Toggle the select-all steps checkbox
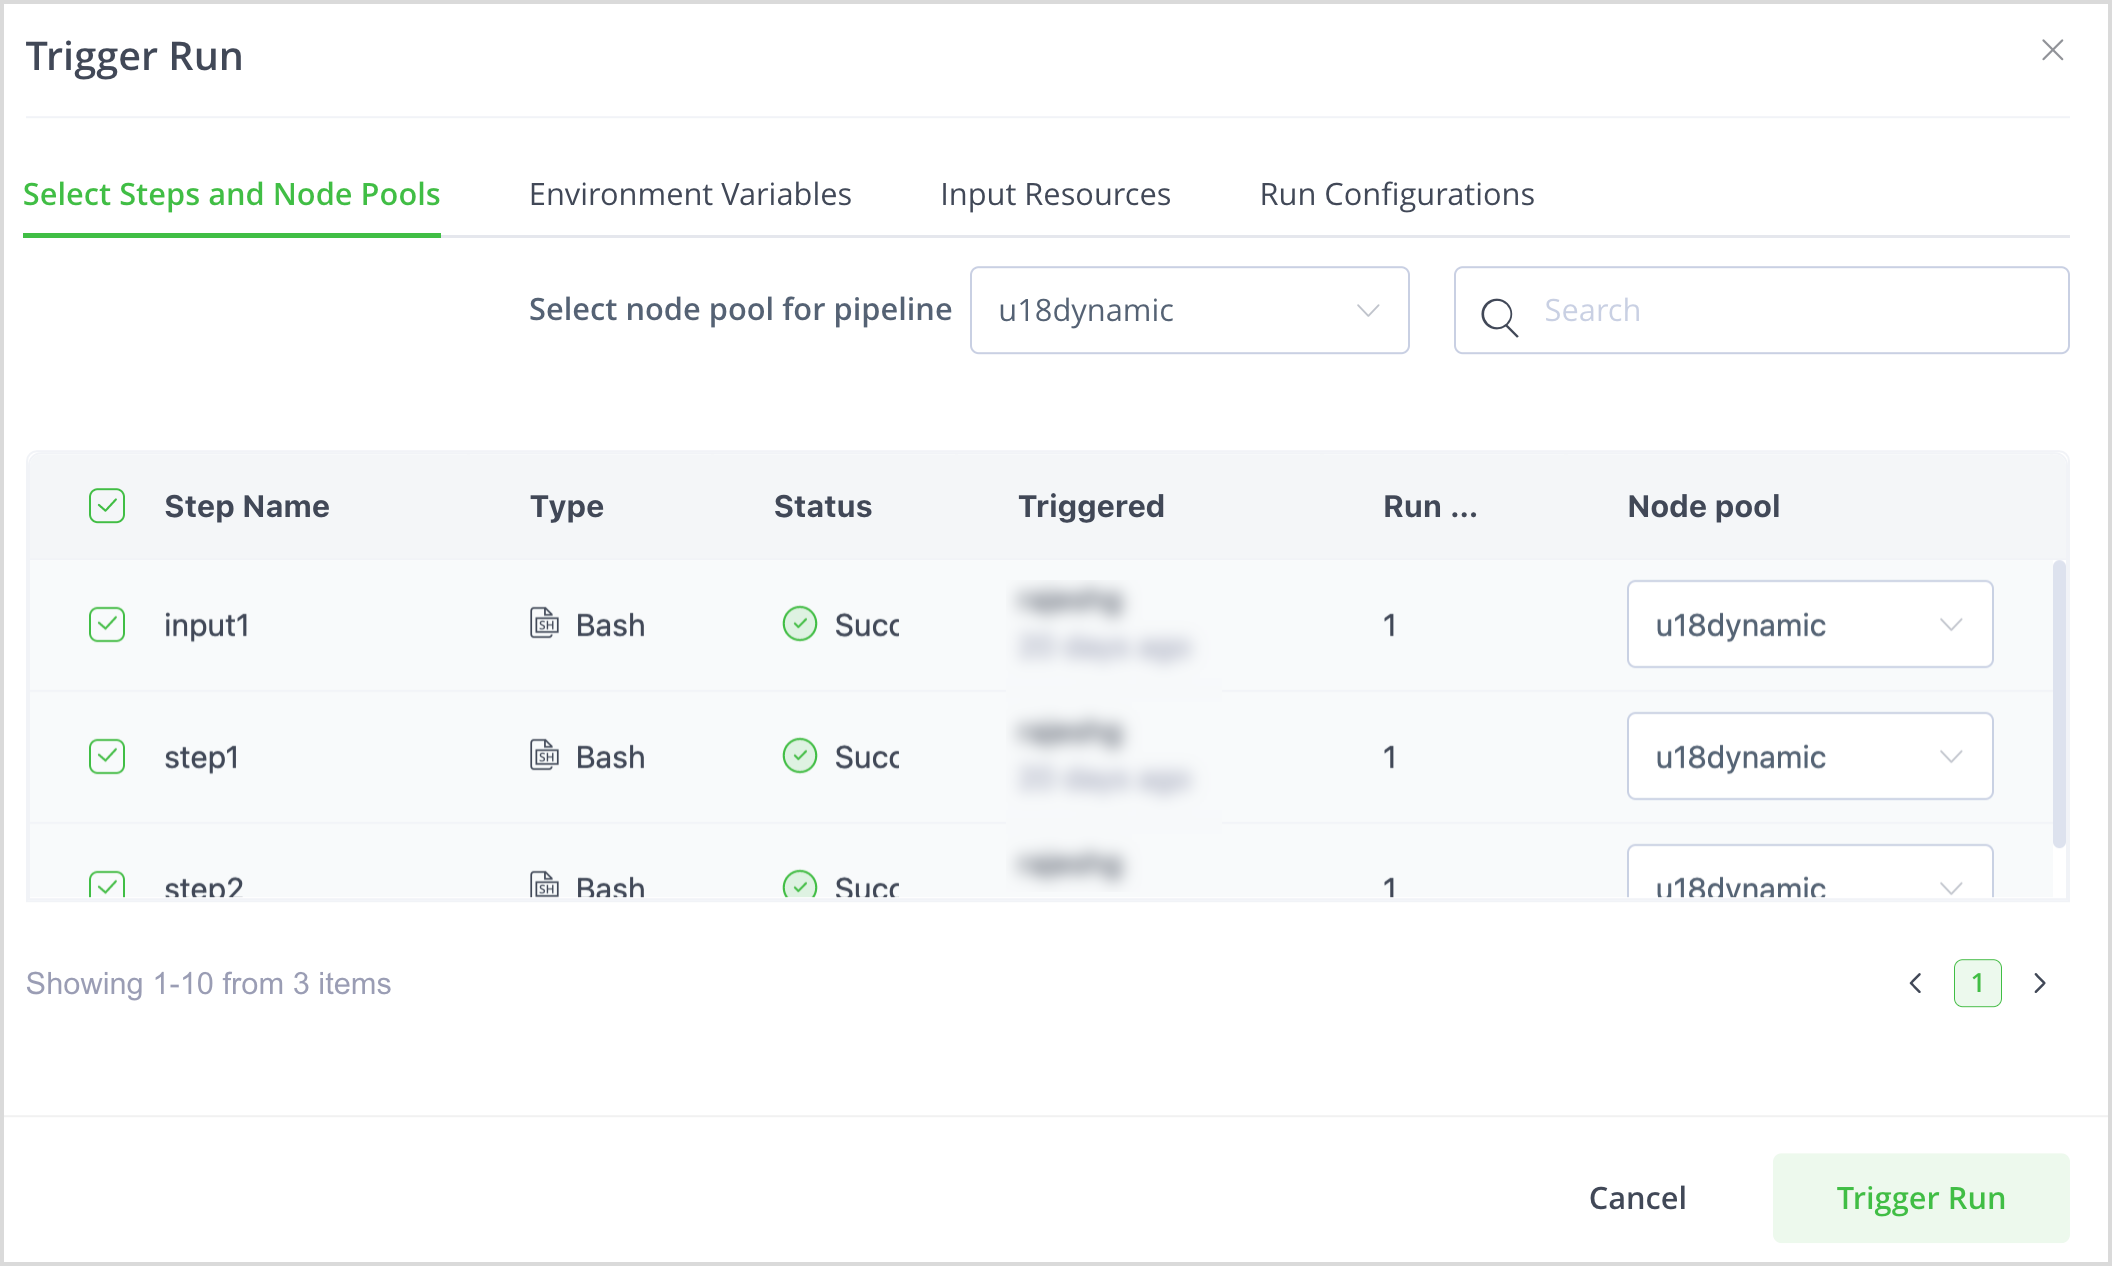 click(107, 506)
